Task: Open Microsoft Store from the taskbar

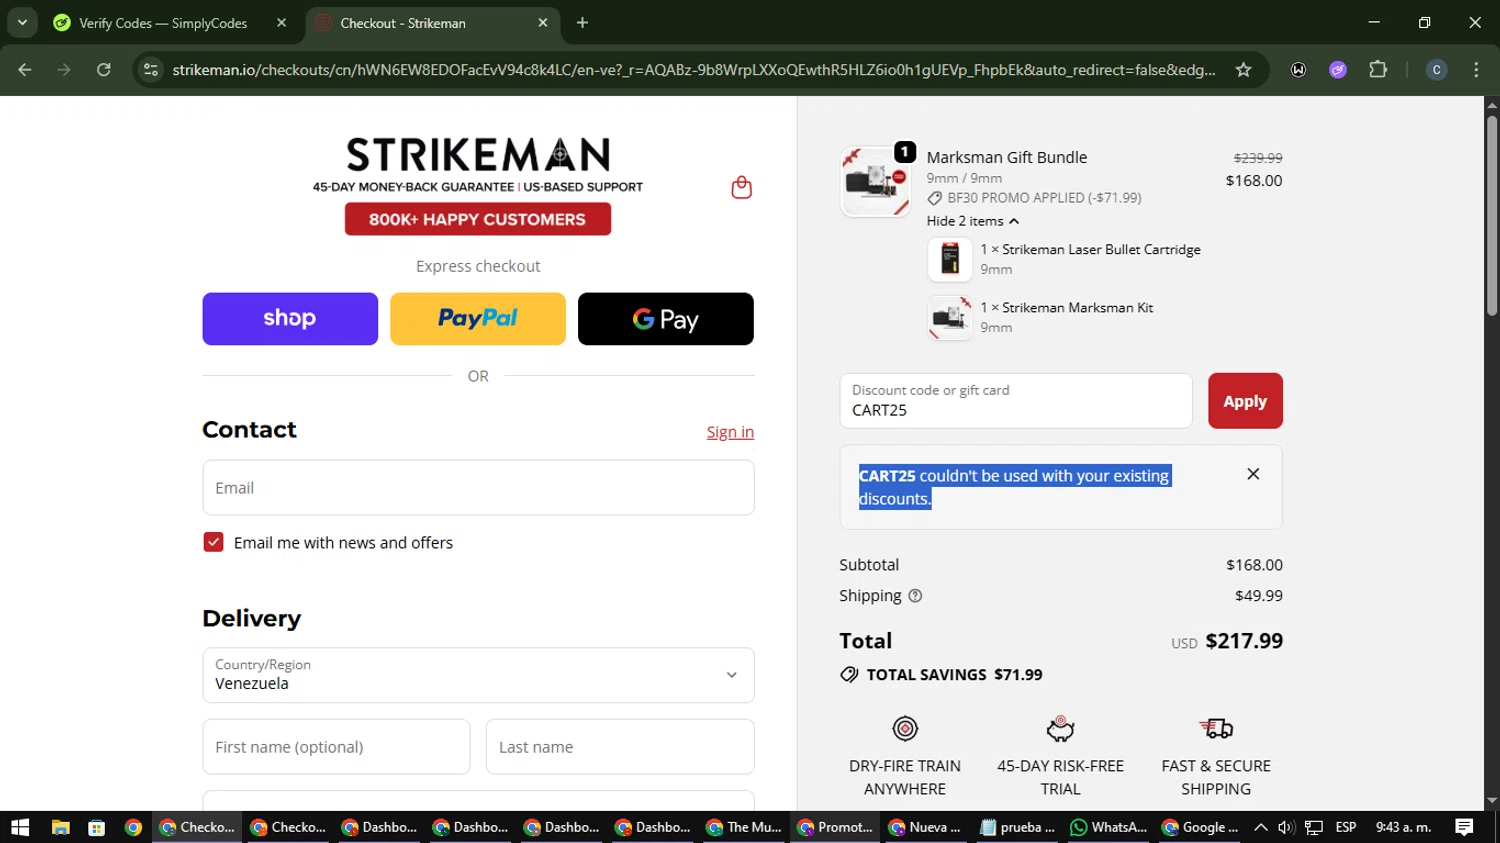Action: pos(97,827)
